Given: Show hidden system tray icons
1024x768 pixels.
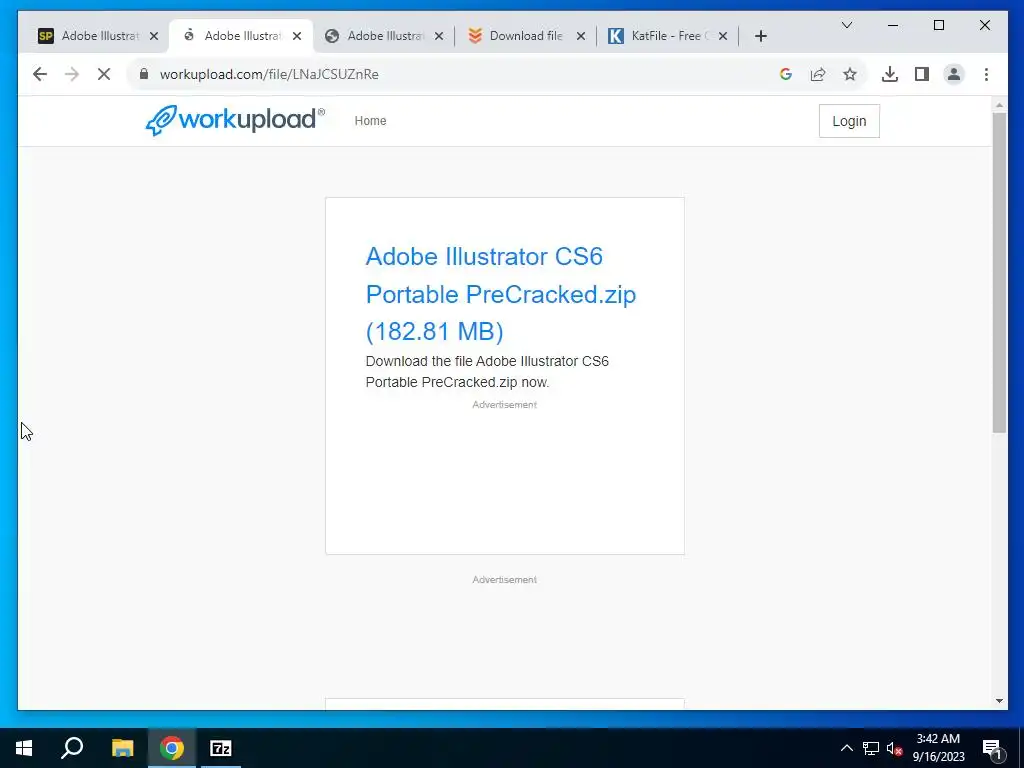Looking at the screenshot, I should [846, 748].
